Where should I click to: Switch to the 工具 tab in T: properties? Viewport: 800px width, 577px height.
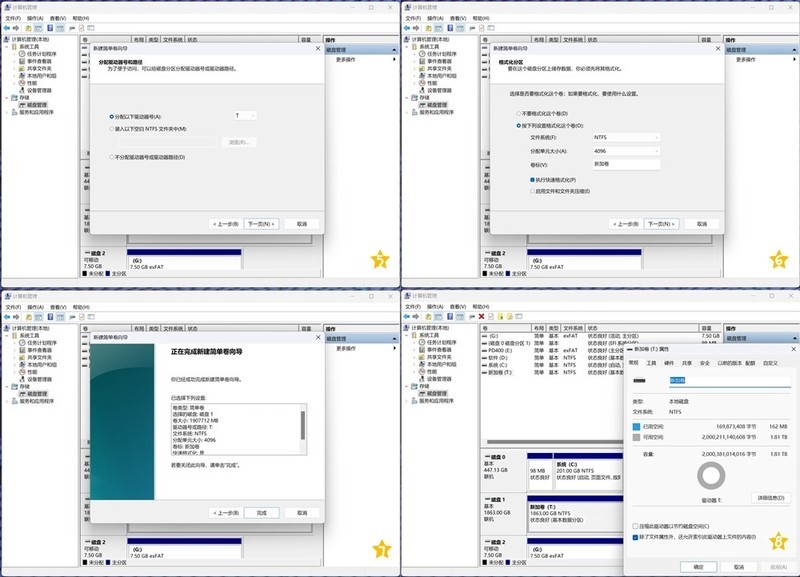(651, 363)
